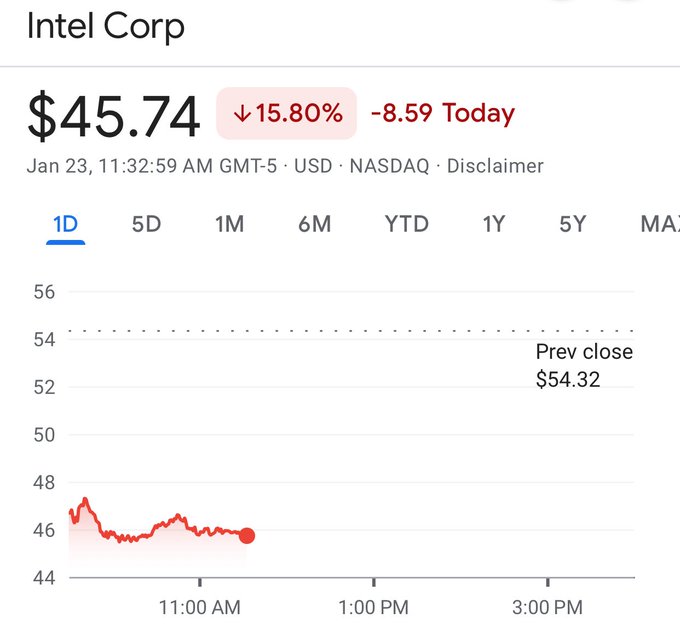Open the 5Y chart range
The image size is (680, 630).
coord(572,224)
